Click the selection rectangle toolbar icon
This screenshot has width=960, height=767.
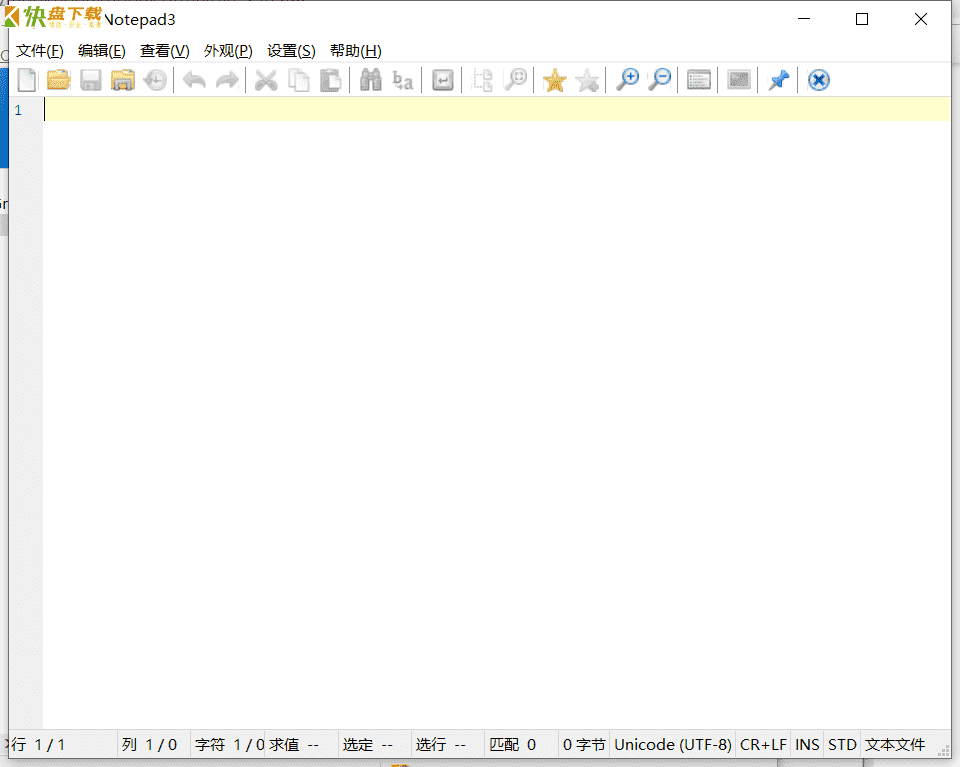pos(482,80)
